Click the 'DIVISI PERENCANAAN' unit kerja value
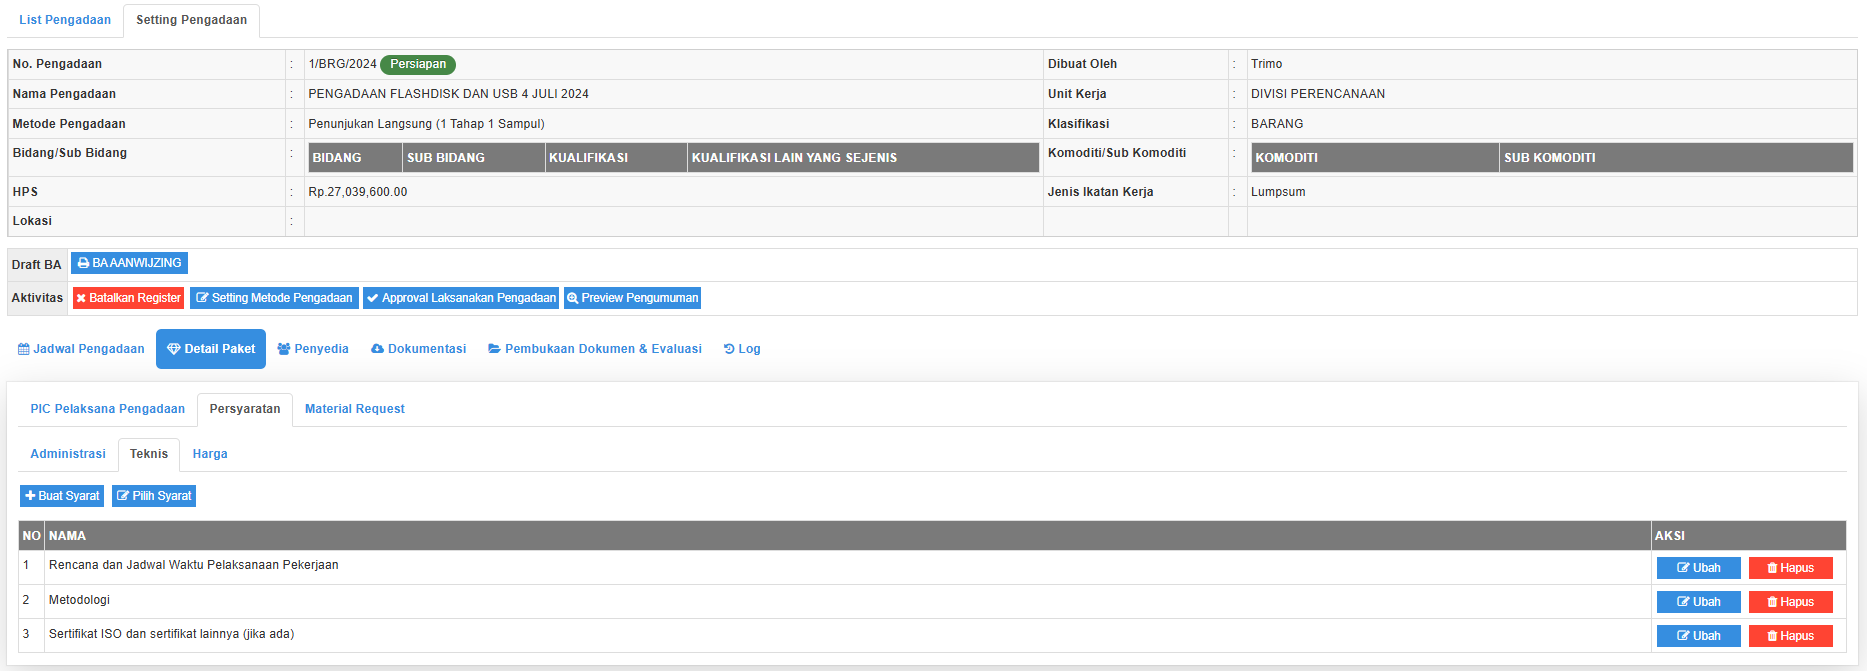Viewport: 1867px width, 671px height. tap(1317, 94)
